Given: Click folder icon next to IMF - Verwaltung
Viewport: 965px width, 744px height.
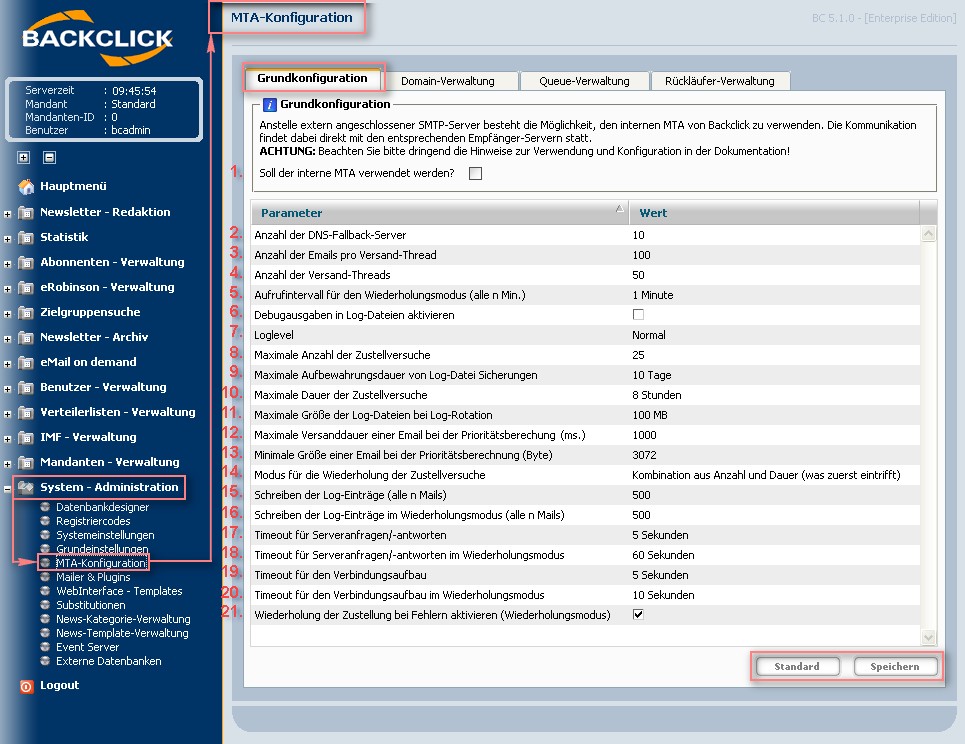Looking at the screenshot, I should pos(26,438).
